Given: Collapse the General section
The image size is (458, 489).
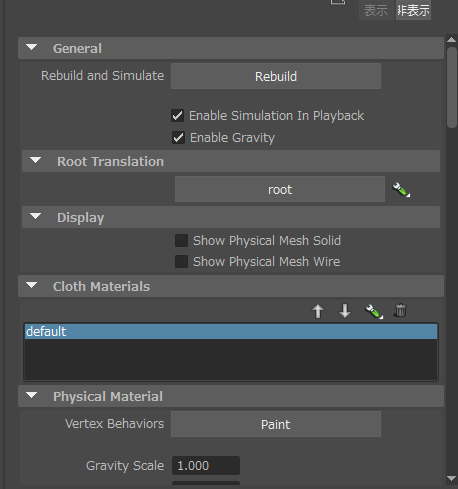Looking at the screenshot, I should pos(32,48).
